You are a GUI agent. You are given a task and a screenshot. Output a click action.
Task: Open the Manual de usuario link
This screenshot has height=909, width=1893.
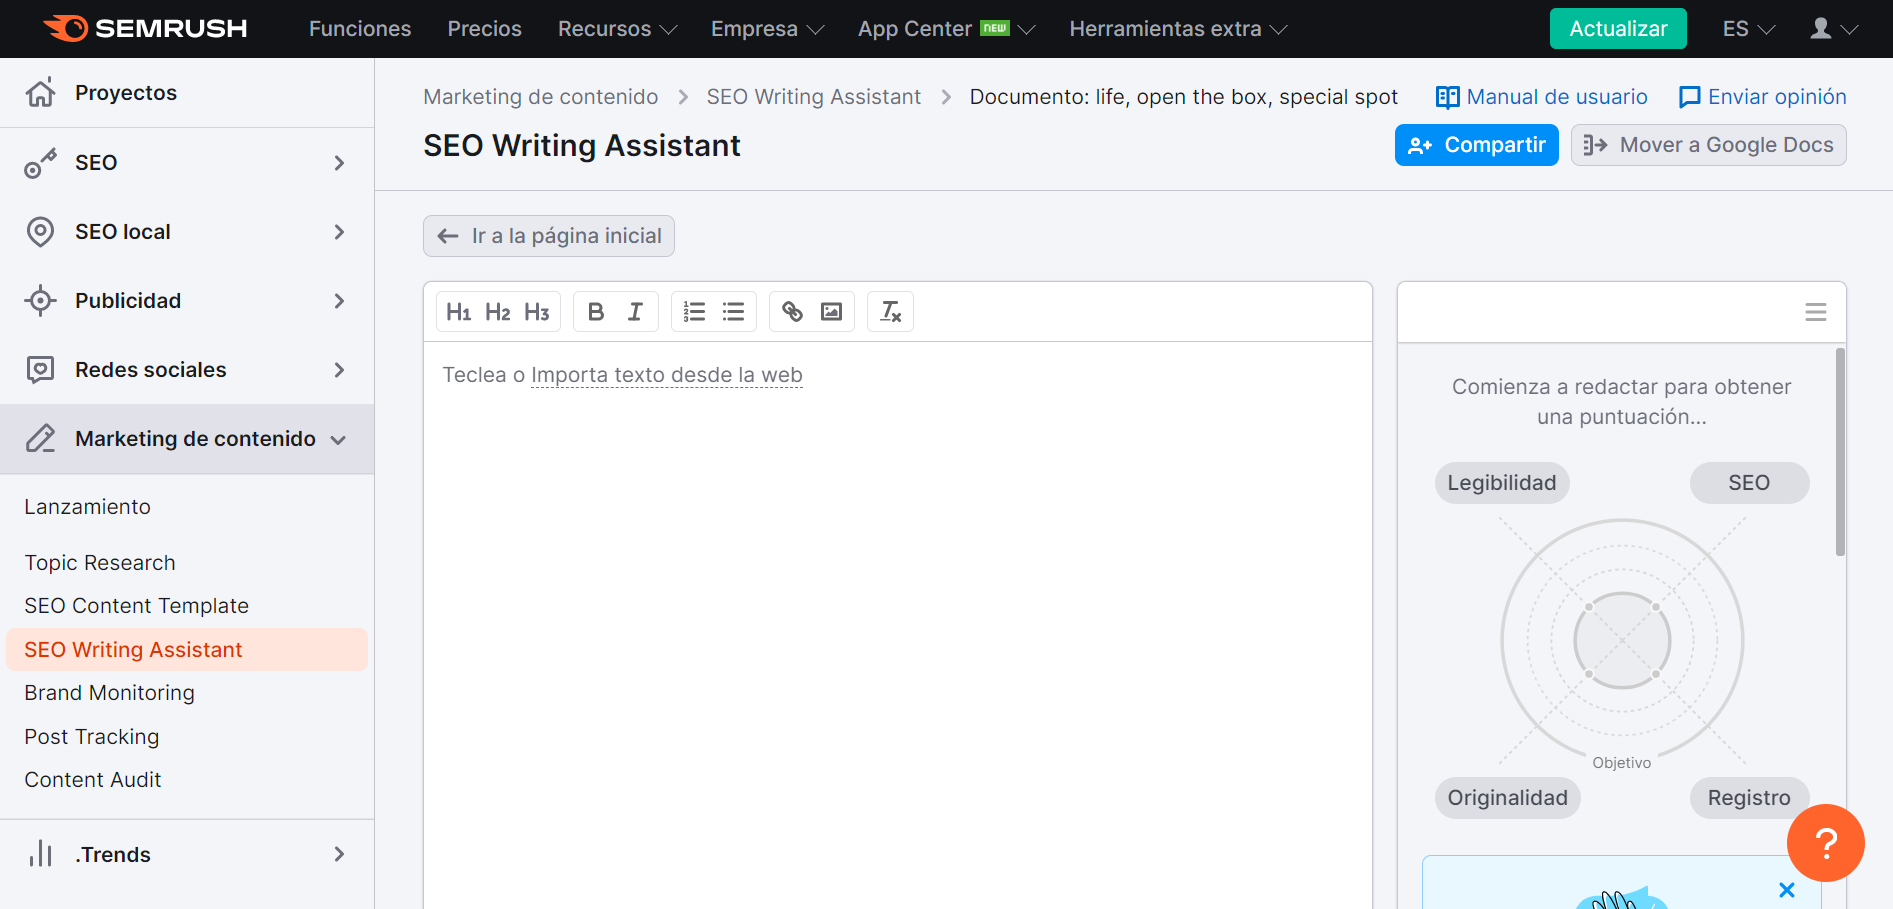coord(1542,97)
